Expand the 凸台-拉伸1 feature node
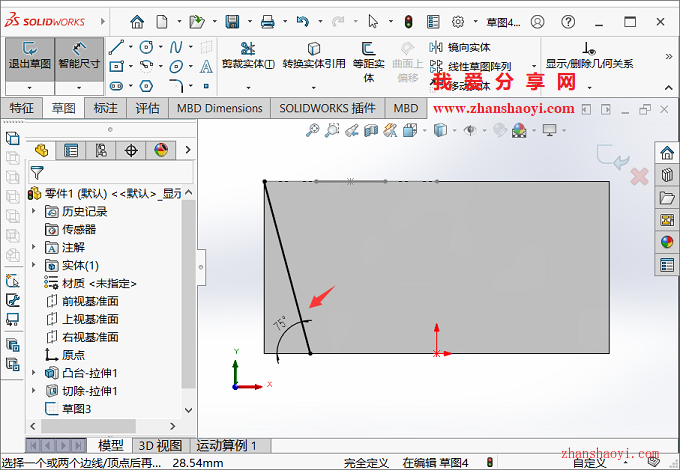 point(33,372)
